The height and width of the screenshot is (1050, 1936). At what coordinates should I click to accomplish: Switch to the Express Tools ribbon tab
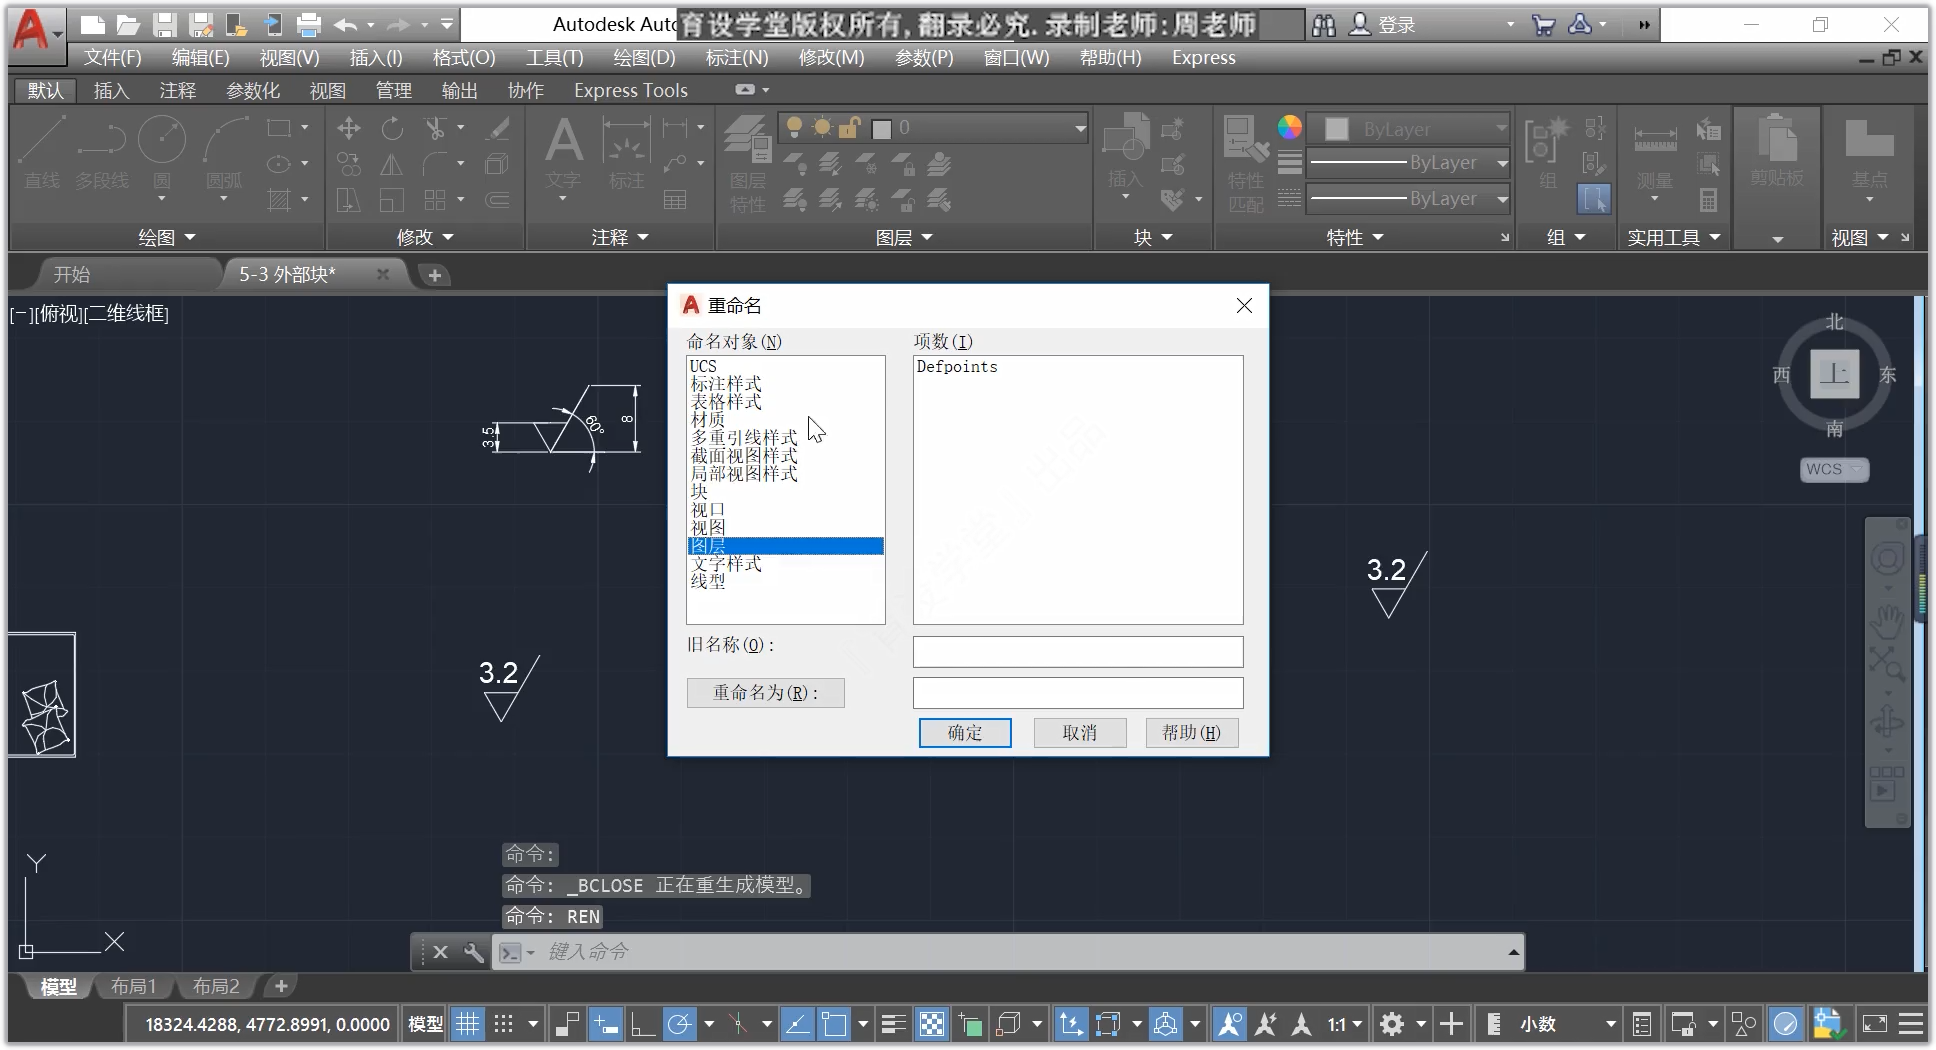point(631,91)
